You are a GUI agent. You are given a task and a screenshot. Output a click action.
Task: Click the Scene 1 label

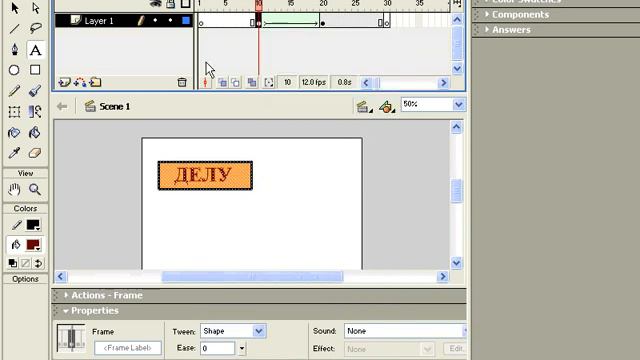115,107
